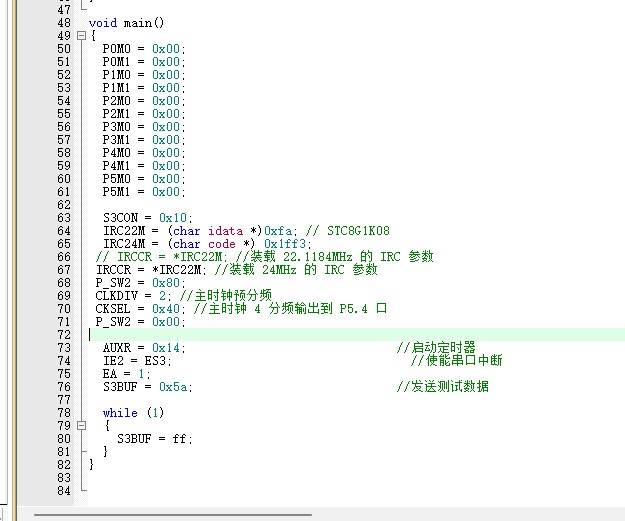Screen dimensions: 625x521
Task: Click the line 'P2M0 = 0x00;'
Action: (x=144, y=101)
